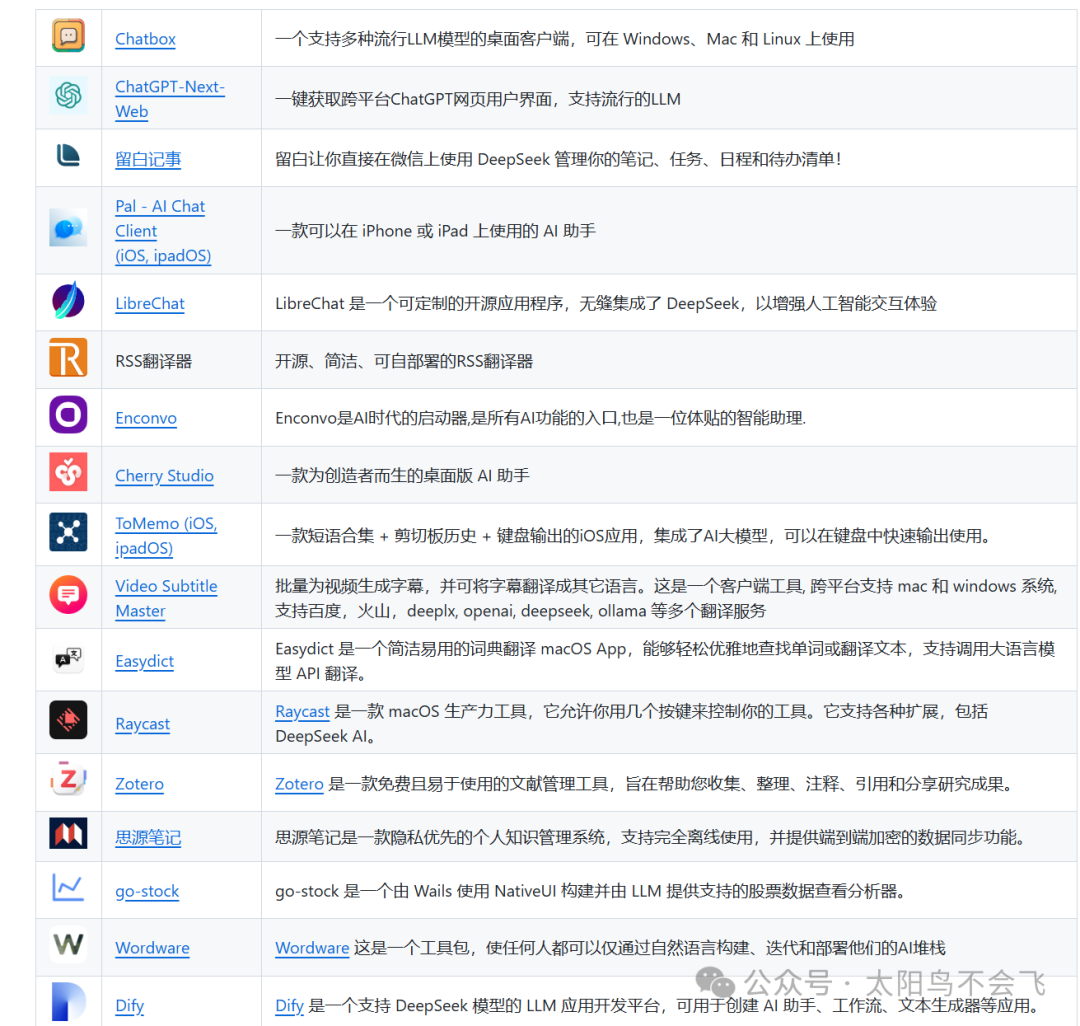Screen dimensions: 1080x1026
Task: Click the go-stock chart icon
Action: (x=68, y=889)
